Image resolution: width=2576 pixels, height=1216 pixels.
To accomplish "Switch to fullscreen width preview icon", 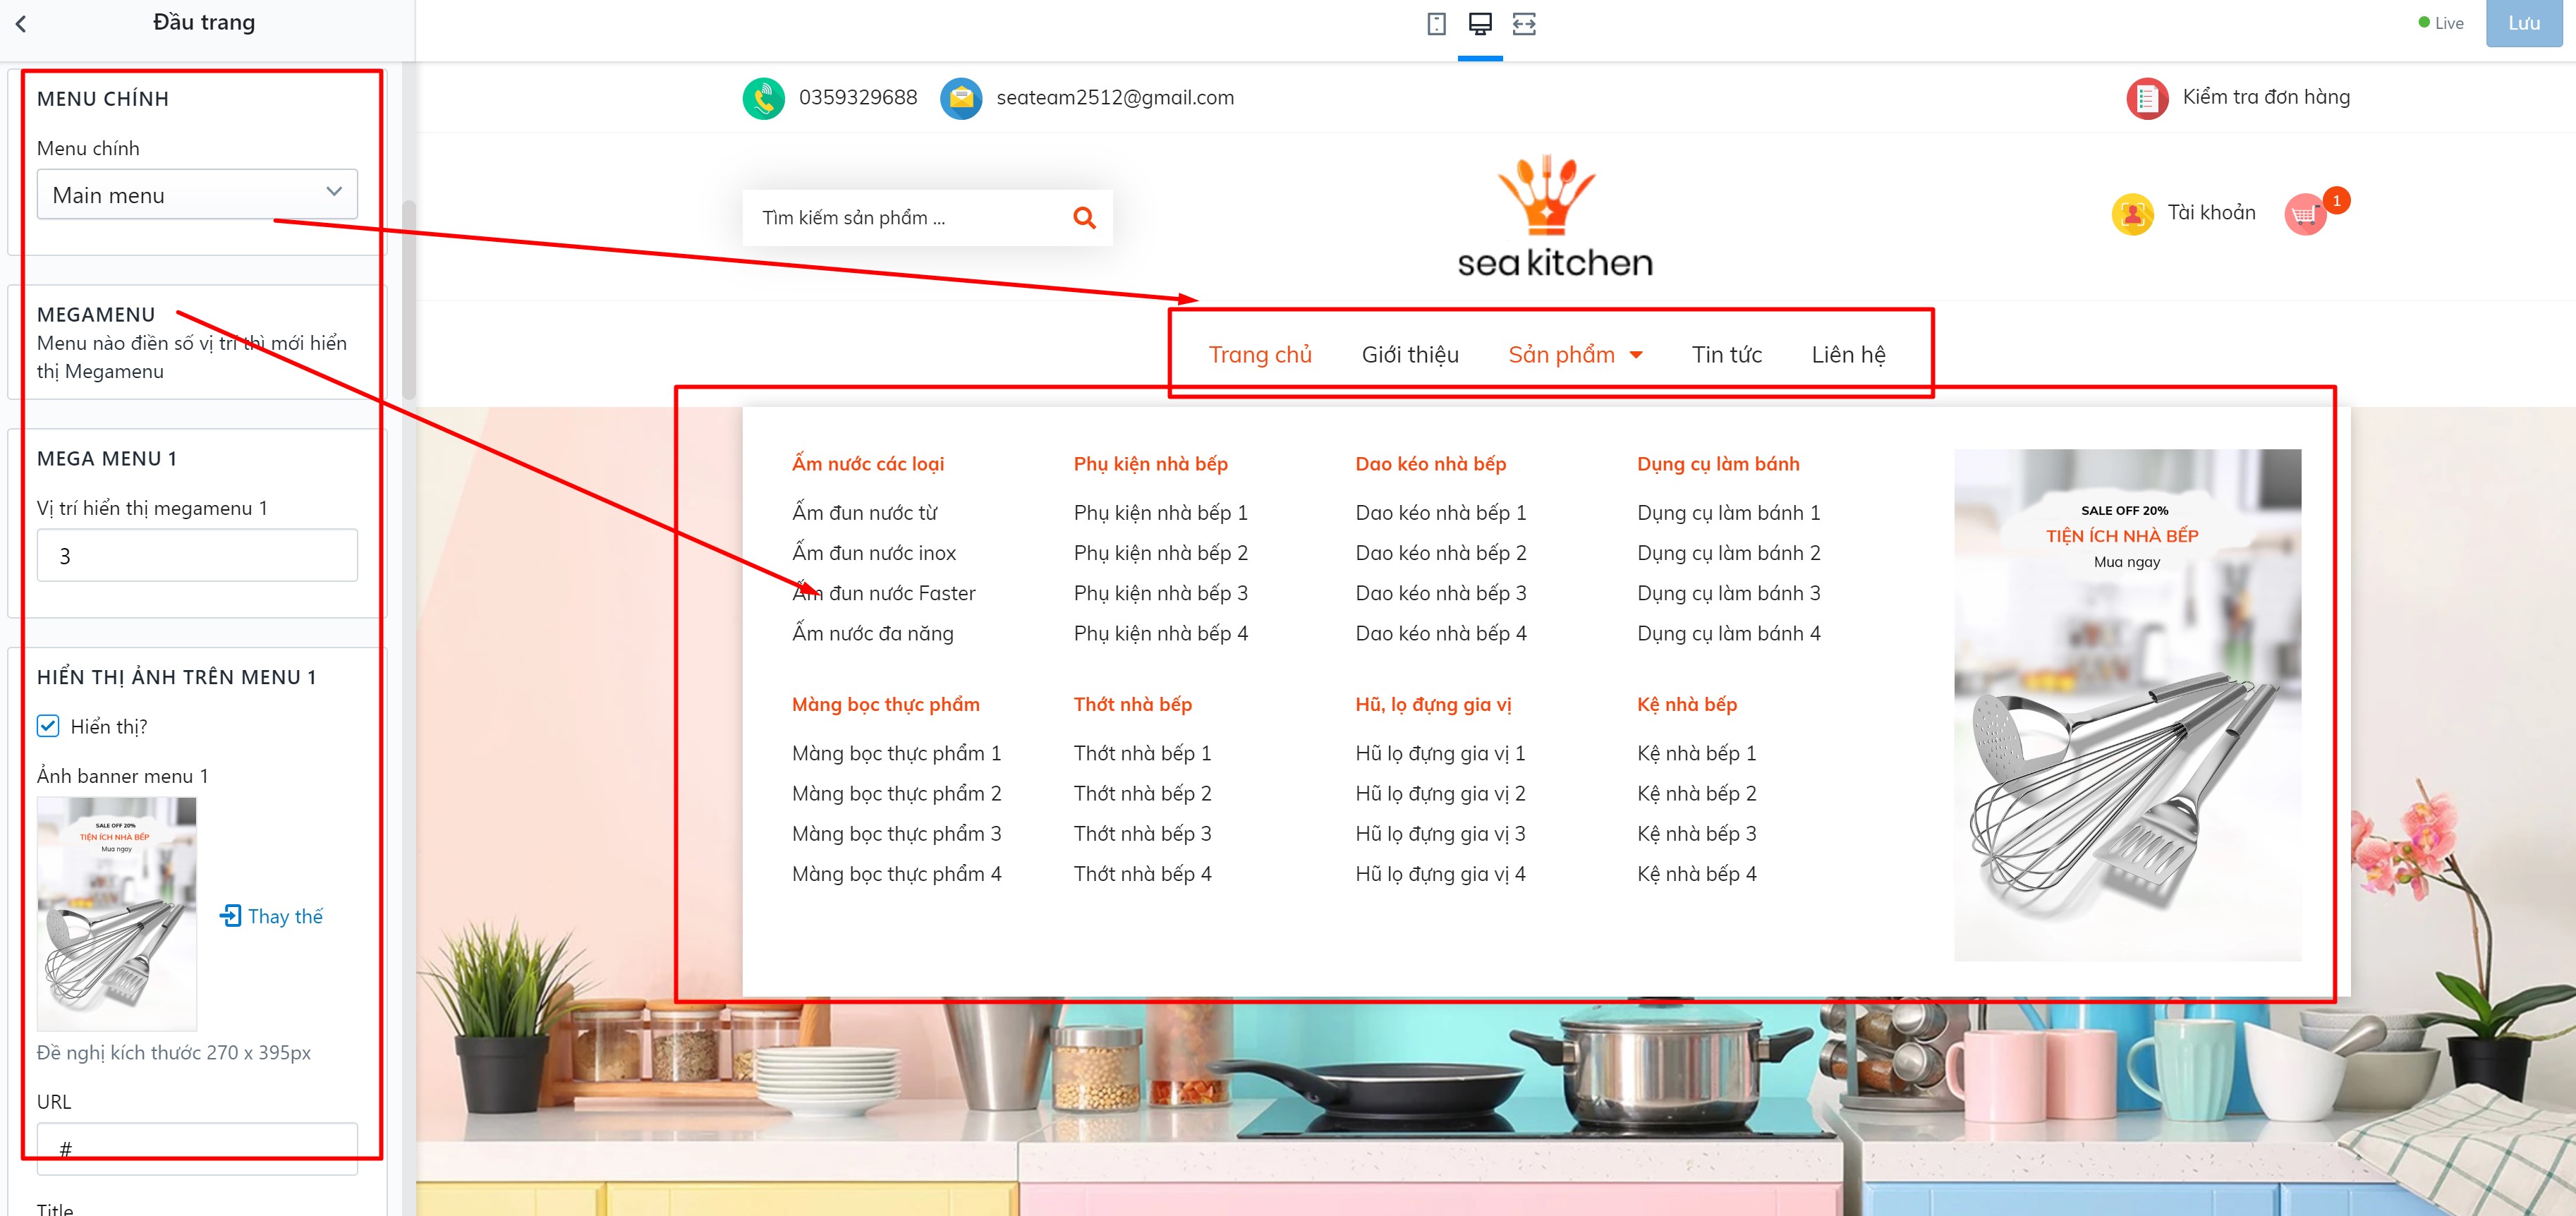I will click(1524, 24).
